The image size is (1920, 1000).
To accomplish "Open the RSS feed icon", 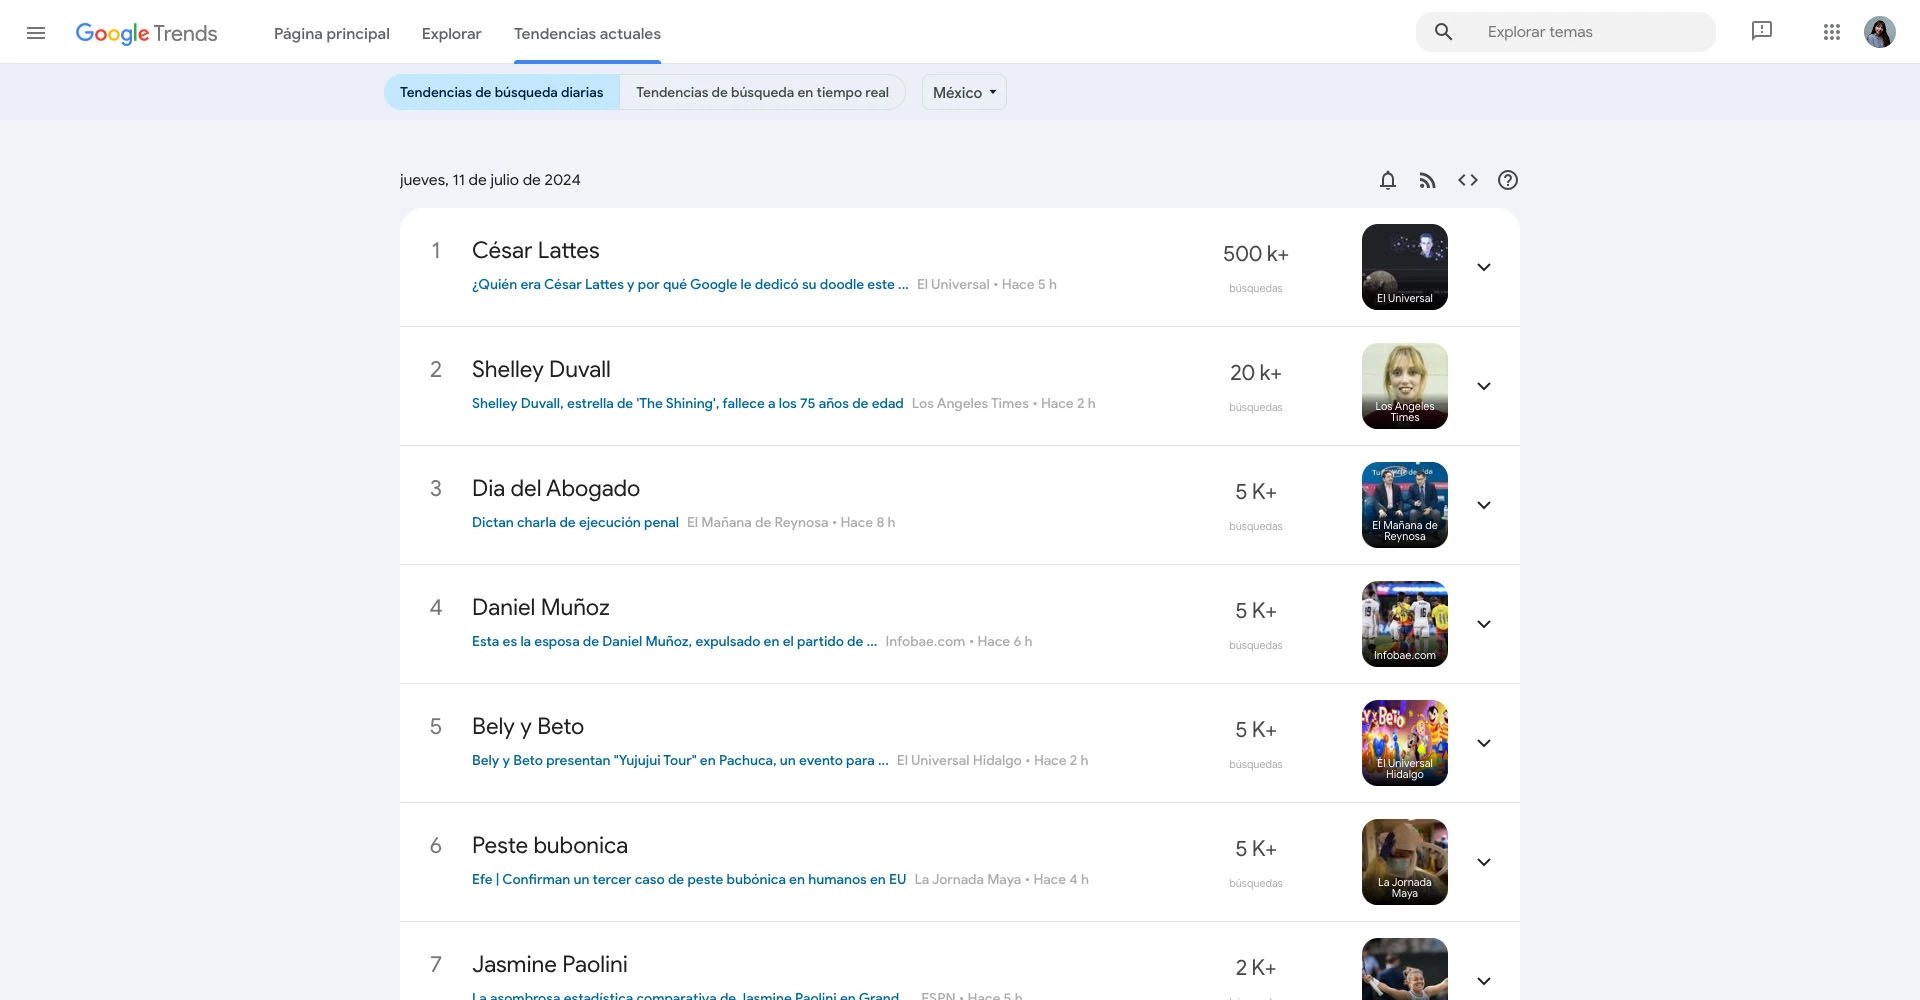I will coord(1427,180).
